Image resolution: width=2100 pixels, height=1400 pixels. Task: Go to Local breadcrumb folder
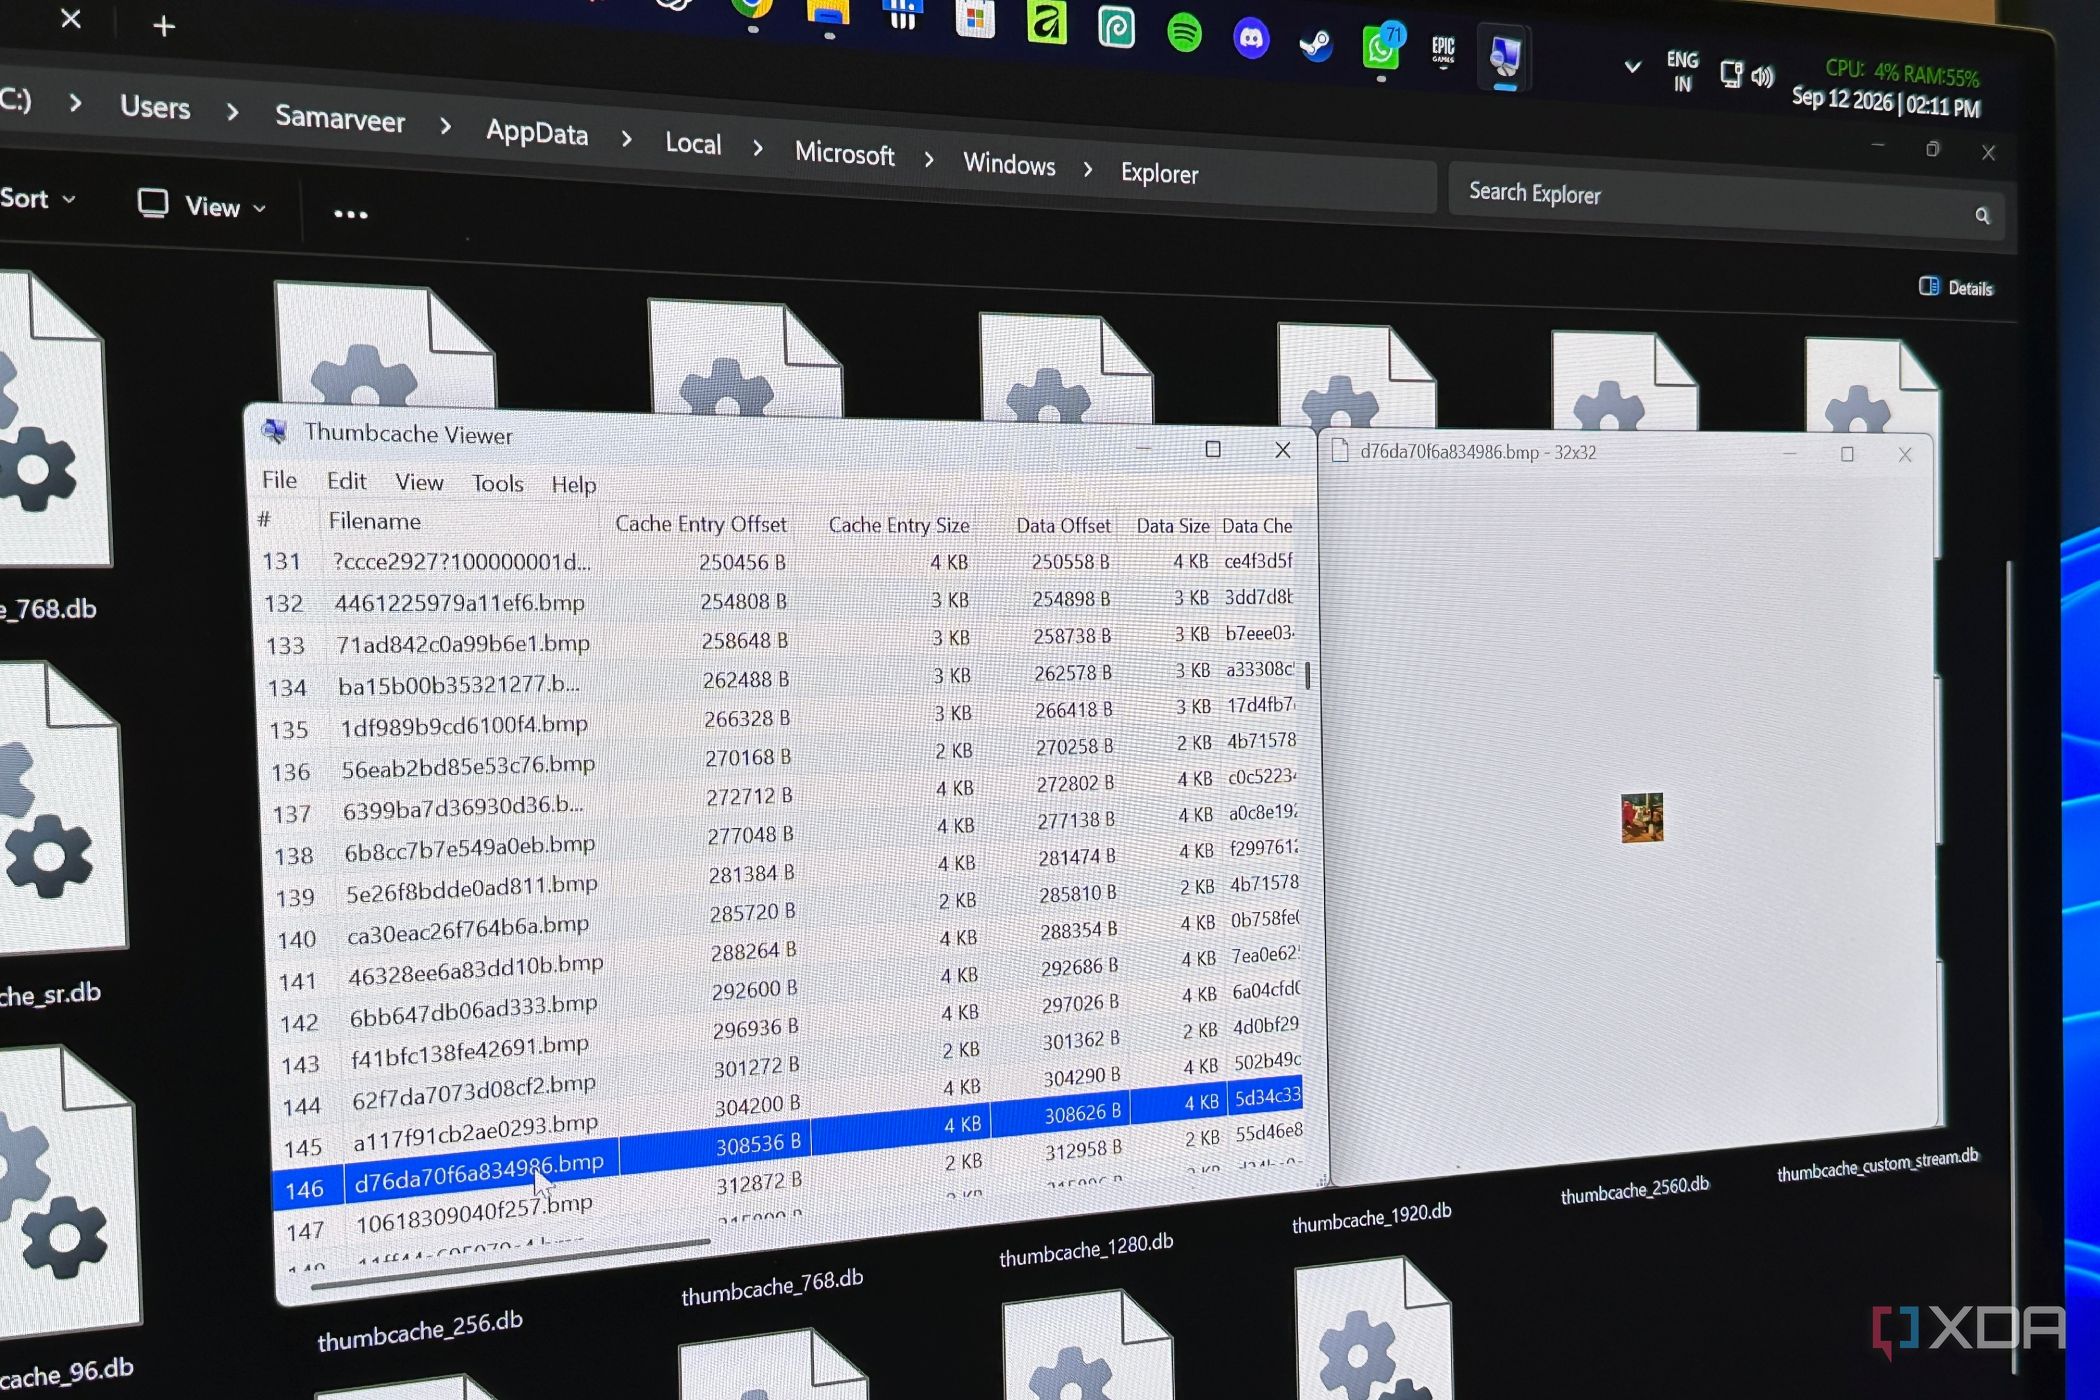tap(693, 144)
